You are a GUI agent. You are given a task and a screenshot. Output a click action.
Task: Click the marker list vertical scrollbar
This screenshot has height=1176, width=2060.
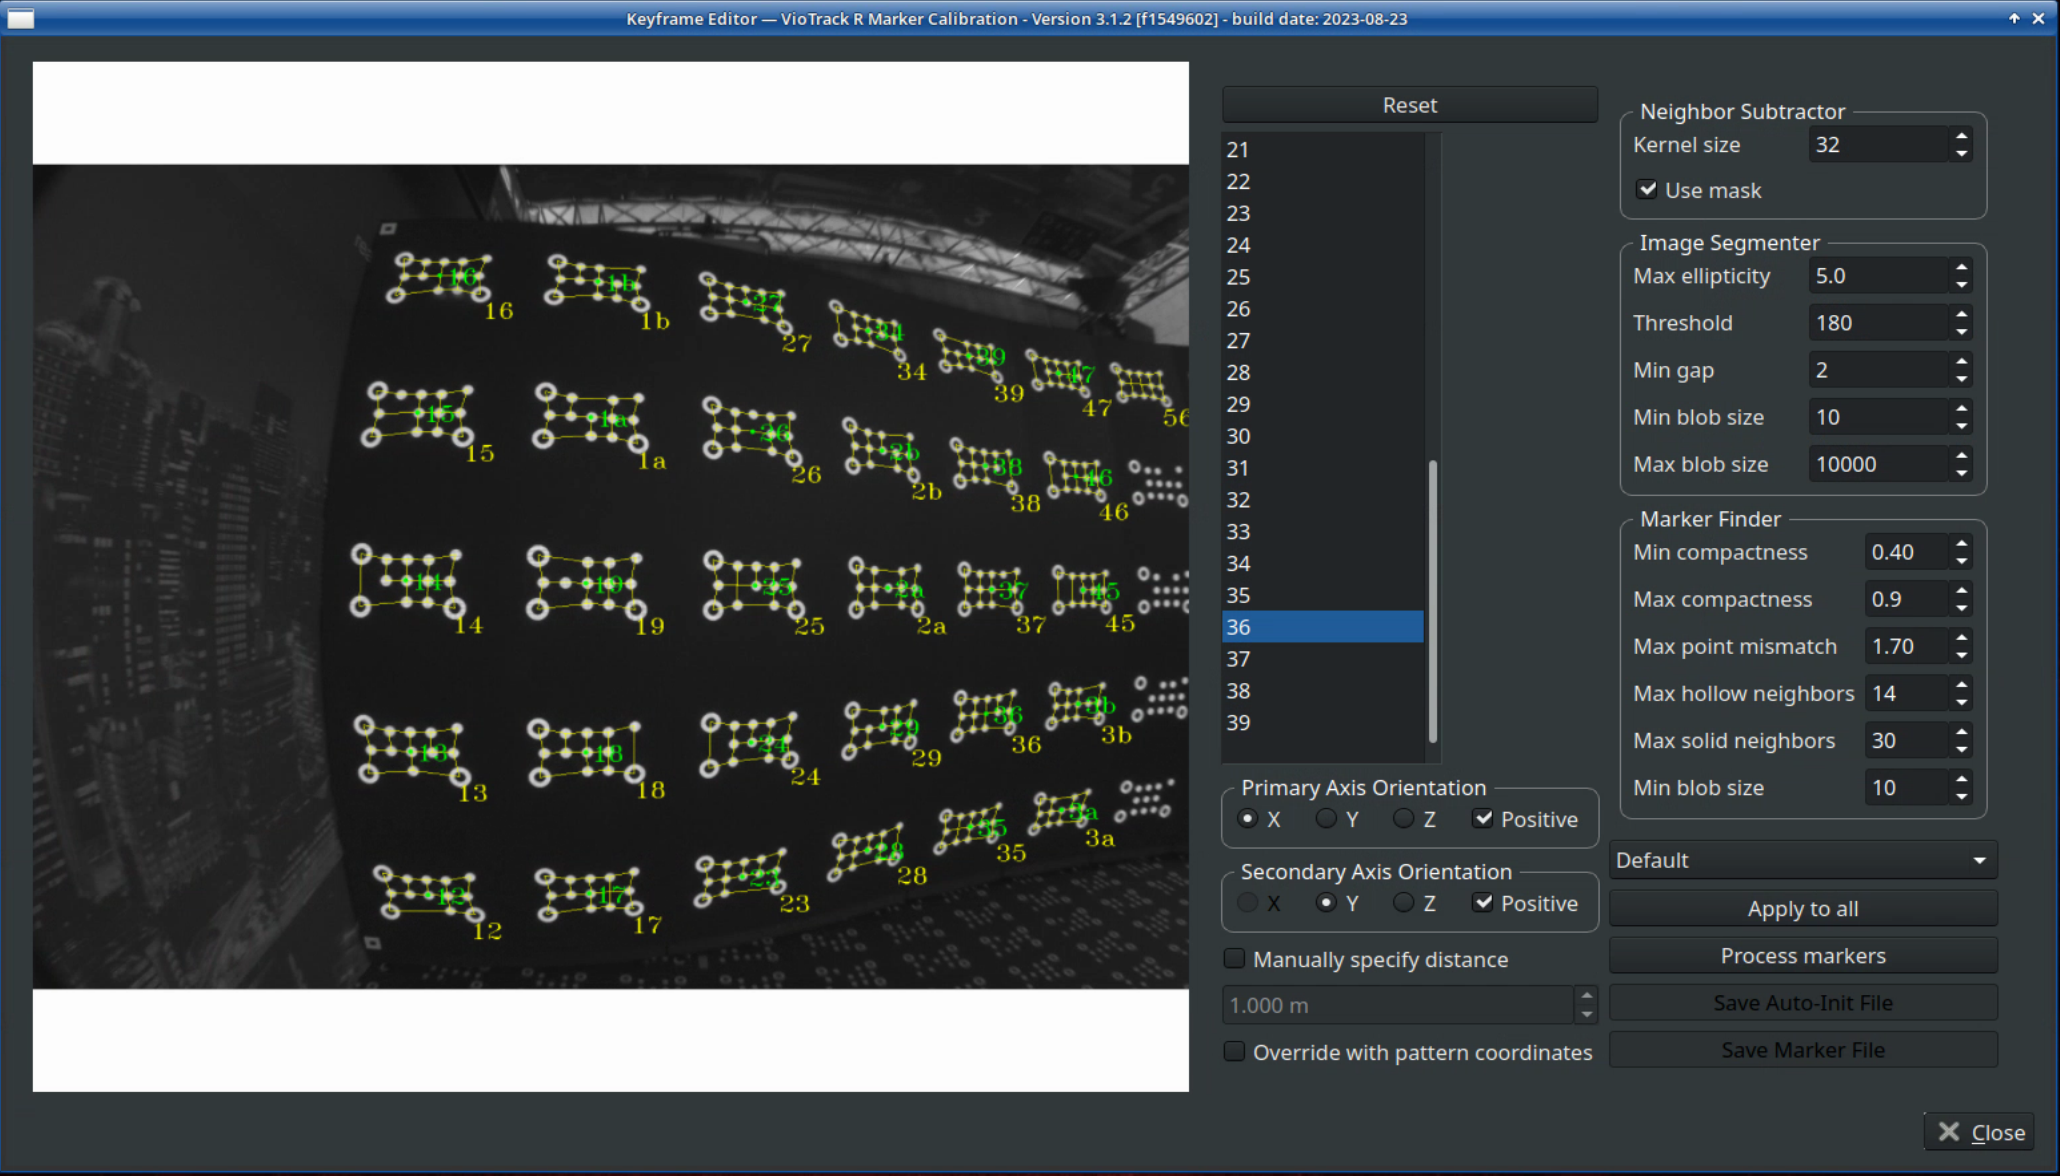(x=1432, y=600)
